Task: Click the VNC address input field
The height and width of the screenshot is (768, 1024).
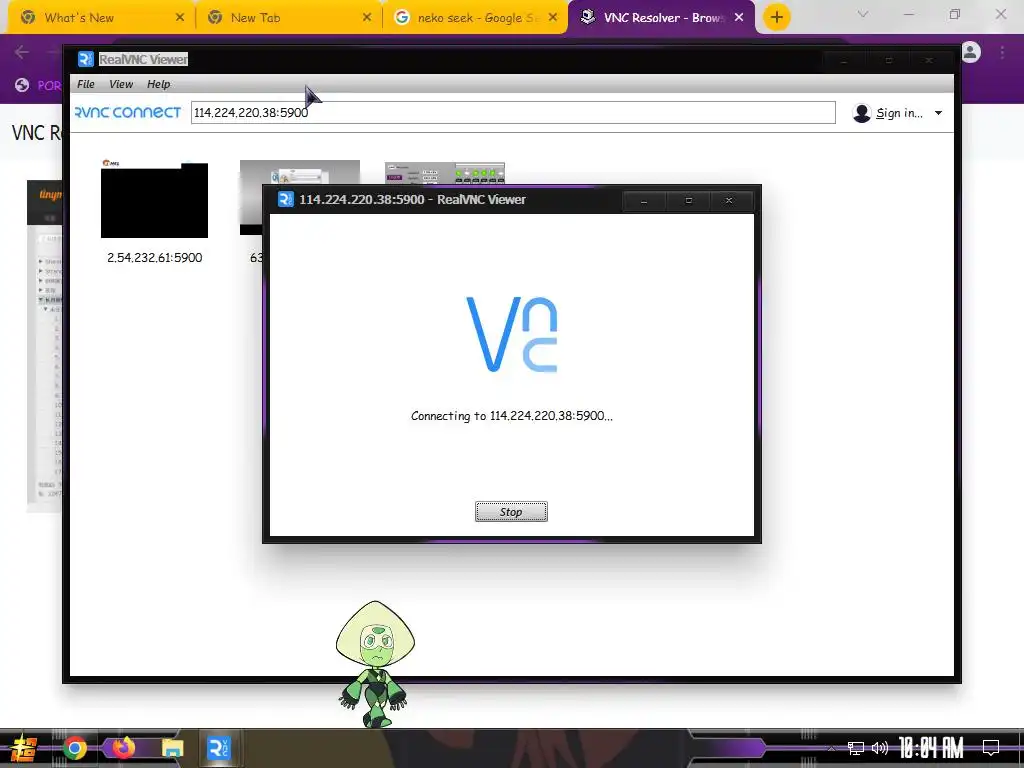Action: point(513,112)
